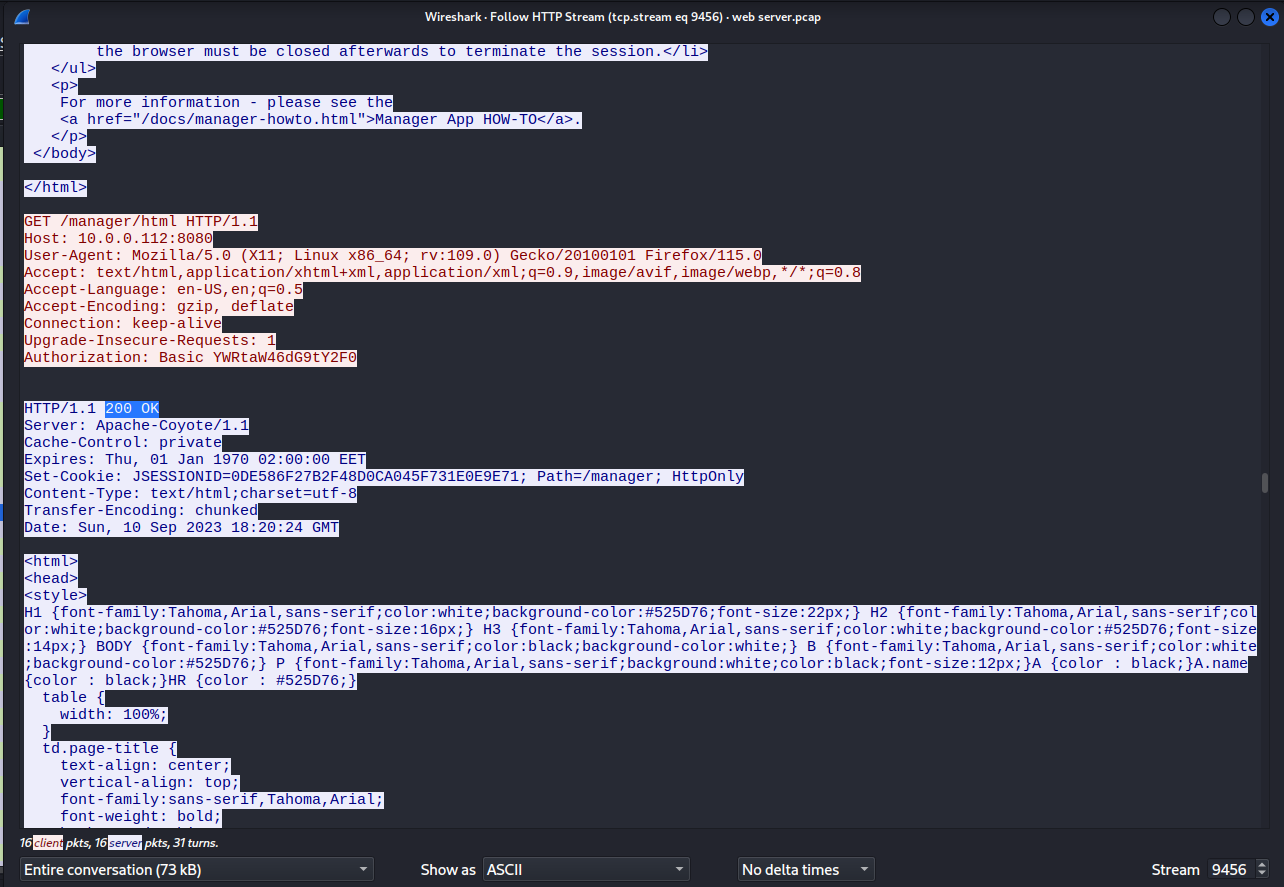Open the Entire conversation (73 kB) dropdown
The image size is (1284, 887).
pos(197,869)
